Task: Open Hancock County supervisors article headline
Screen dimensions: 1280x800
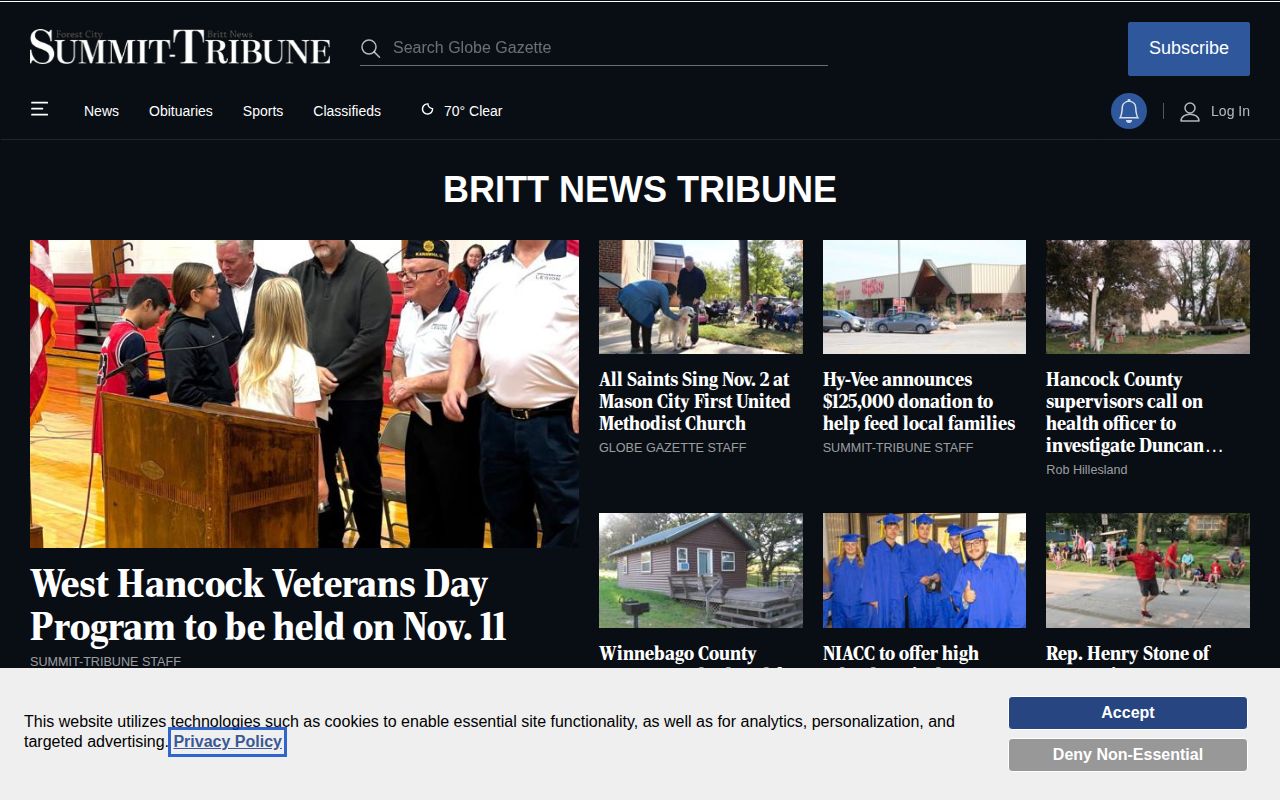Action: [1134, 412]
